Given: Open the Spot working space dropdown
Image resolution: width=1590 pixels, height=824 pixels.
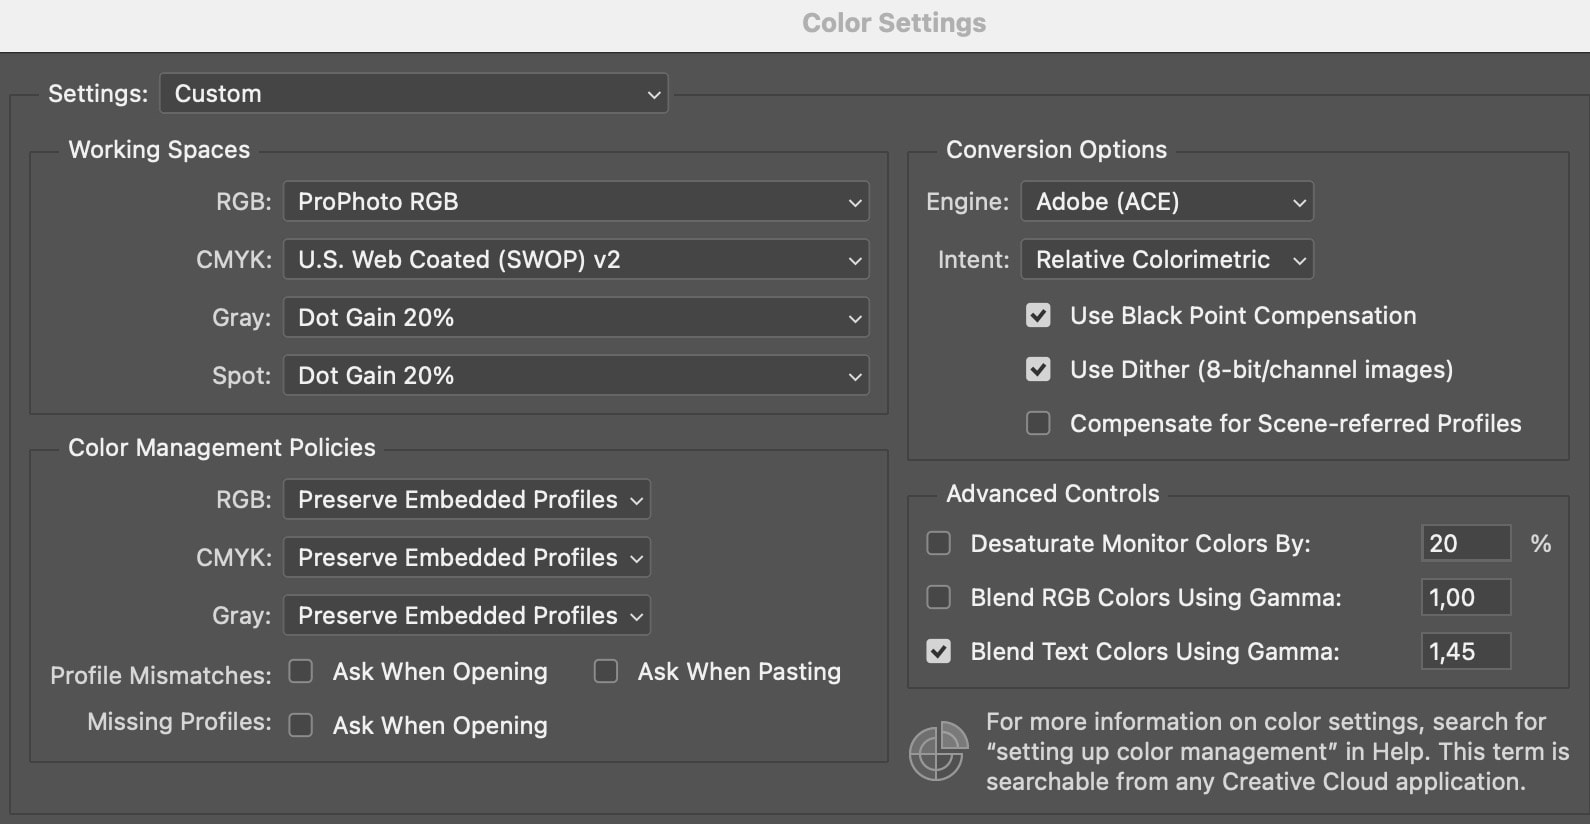Looking at the screenshot, I should tap(575, 376).
